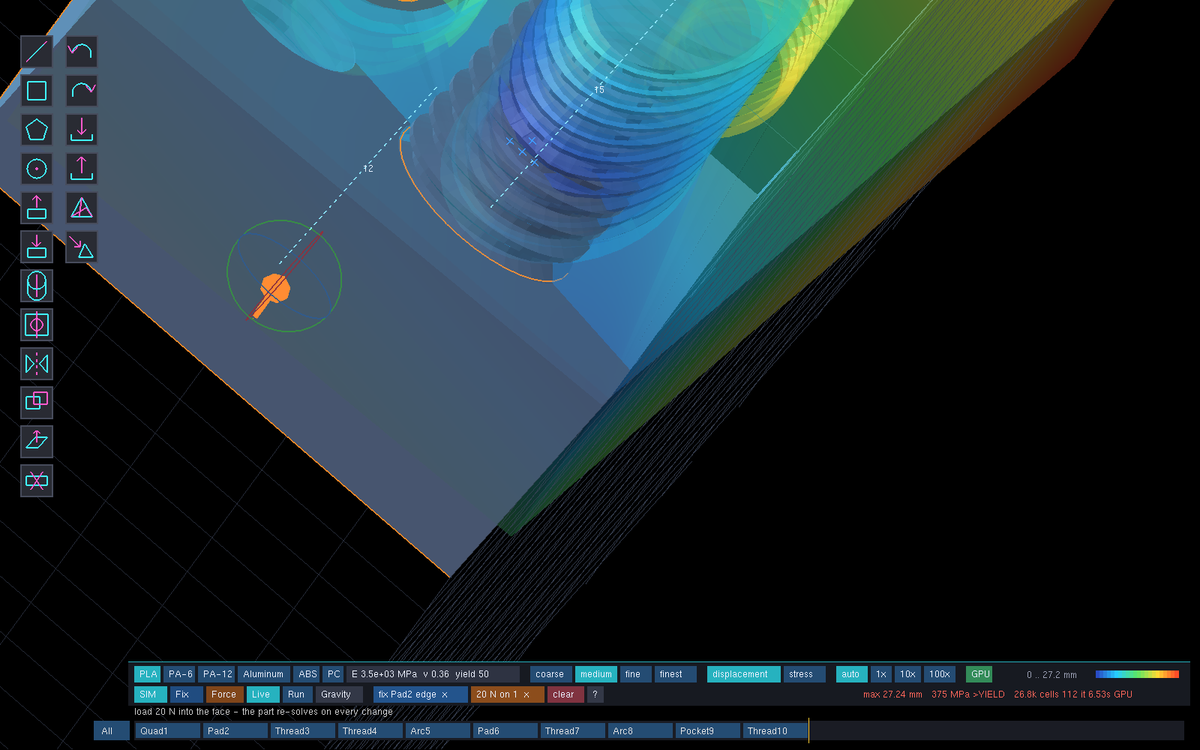Screen dimensions: 1200x750
Task: Select the boolean overlapping-squares tool
Action: pos(37,403)
